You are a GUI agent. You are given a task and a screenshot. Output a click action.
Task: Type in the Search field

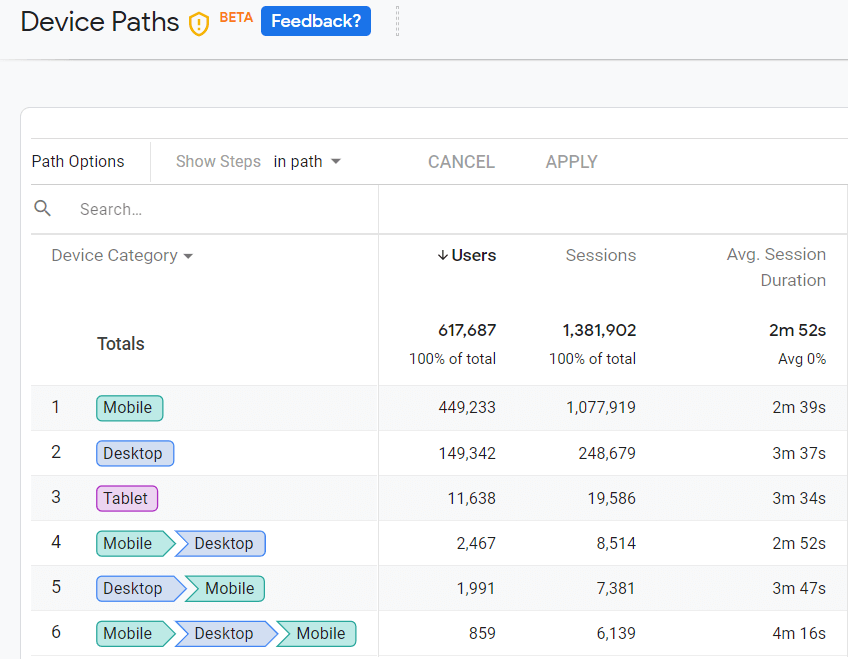pos(220,210)
